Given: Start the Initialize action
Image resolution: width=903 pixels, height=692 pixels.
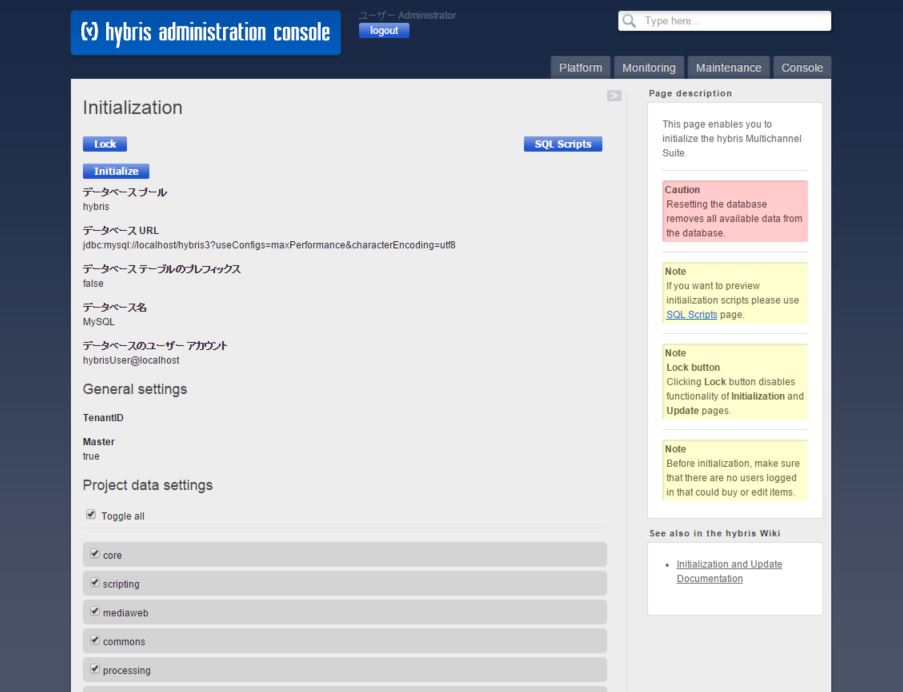Looking at the screenshot, I should (x=116, y=171).
